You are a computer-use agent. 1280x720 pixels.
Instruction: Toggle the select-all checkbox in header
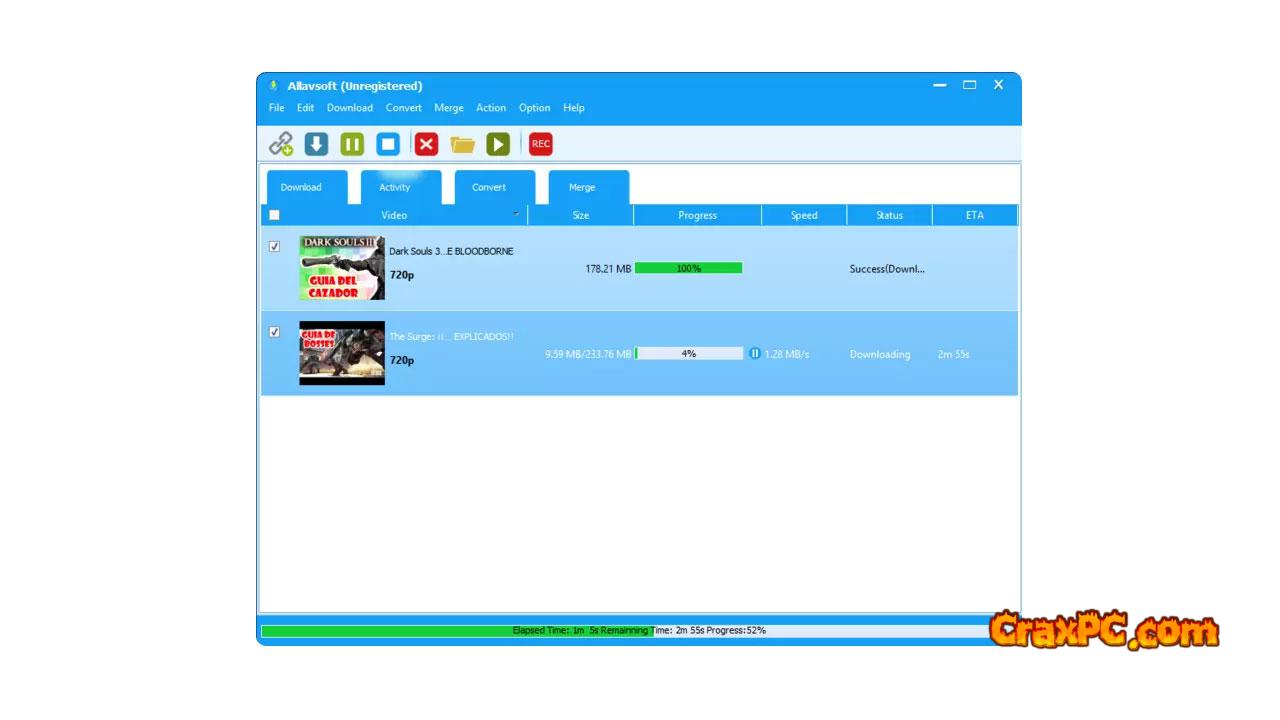coord(275,215)
